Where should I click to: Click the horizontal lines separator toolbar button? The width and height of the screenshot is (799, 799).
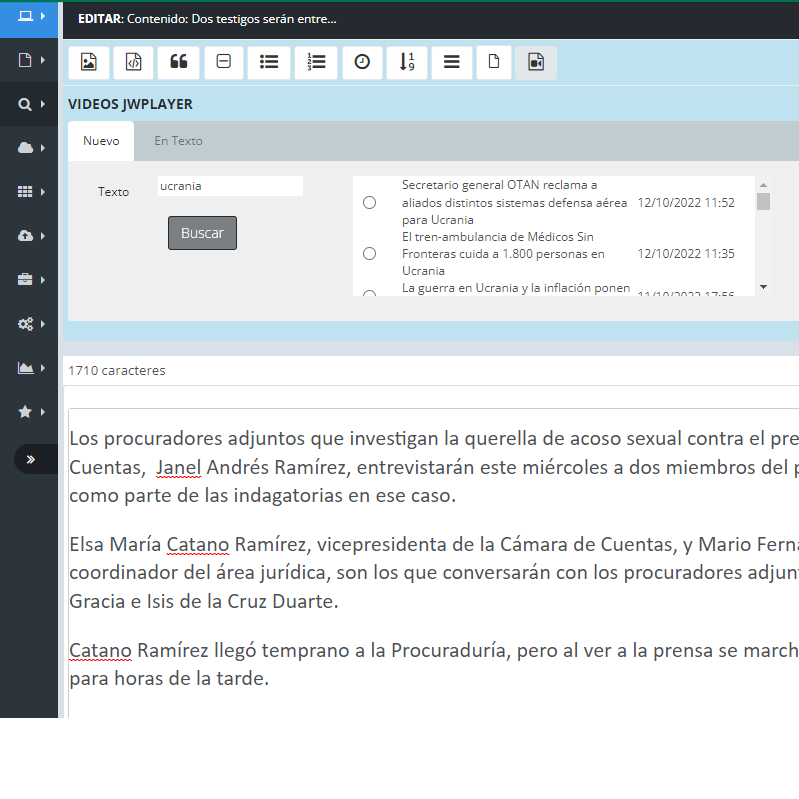tap(452, 62)
